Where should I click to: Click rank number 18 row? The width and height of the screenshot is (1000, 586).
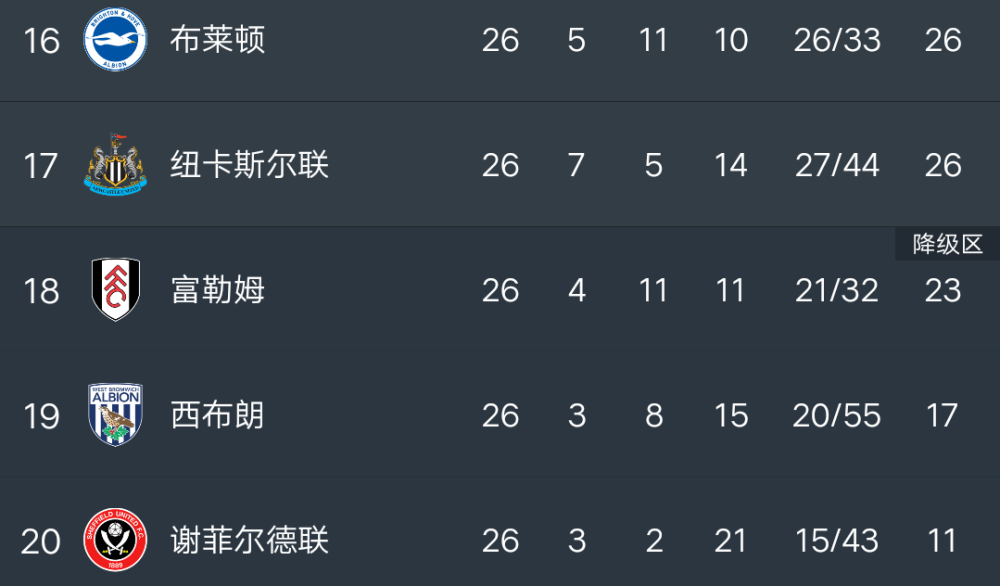click(41, 291)
